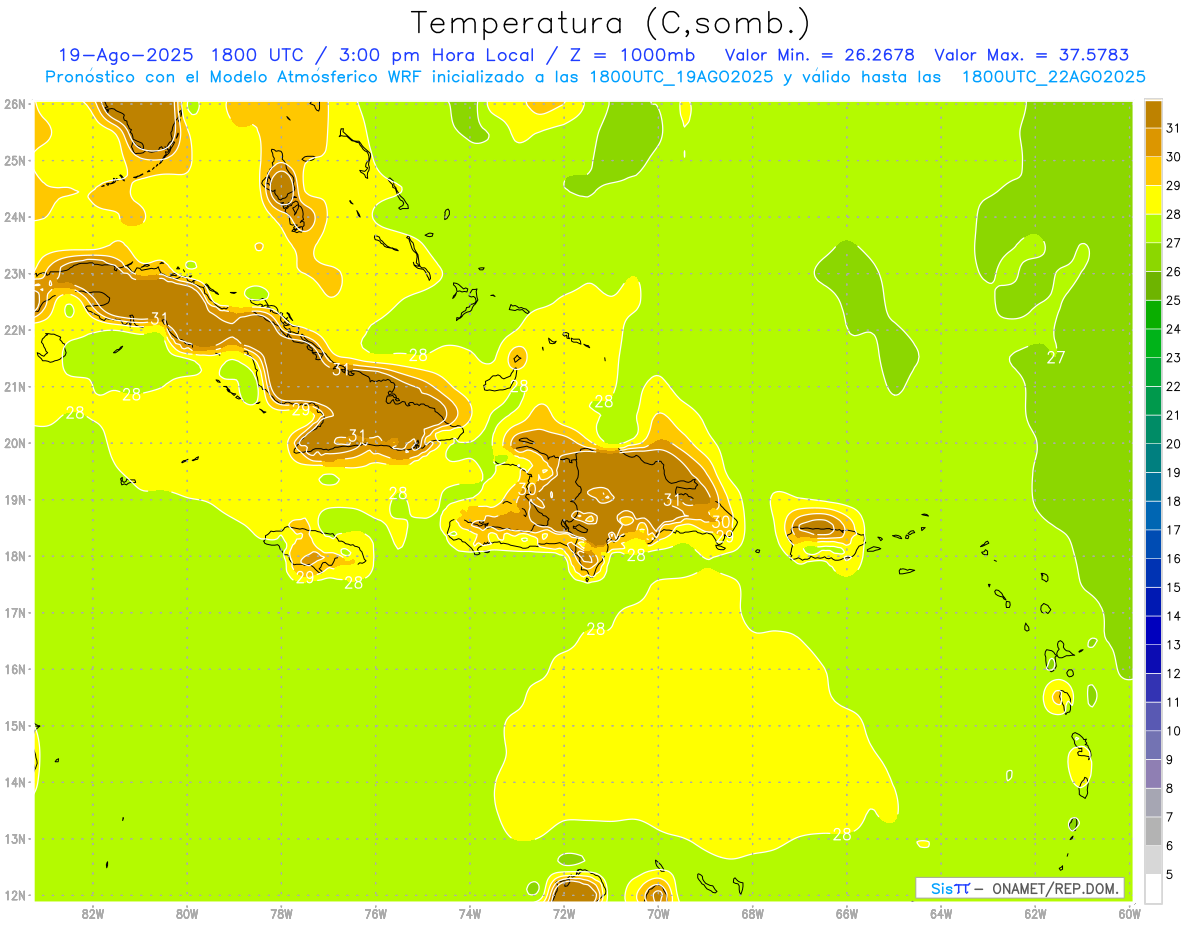Click the "SisTT – ONAMET/REP.DOM." credit box
Image resolution: width=1200 pixels, height=927 pixels.
tap(1020, 888)
